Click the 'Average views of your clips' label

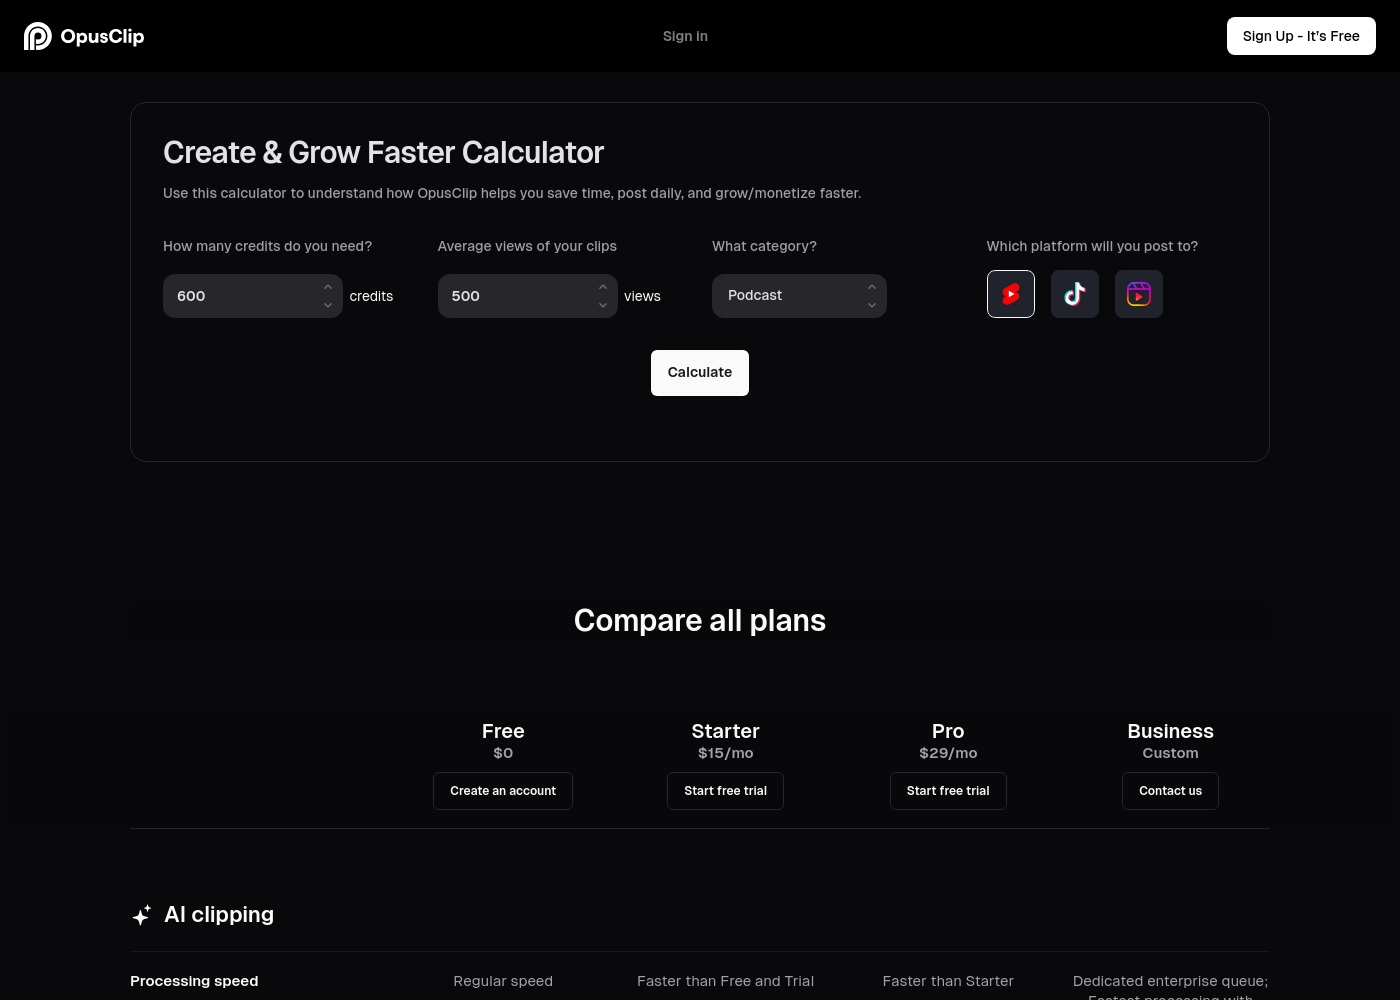tap(527, 246)
